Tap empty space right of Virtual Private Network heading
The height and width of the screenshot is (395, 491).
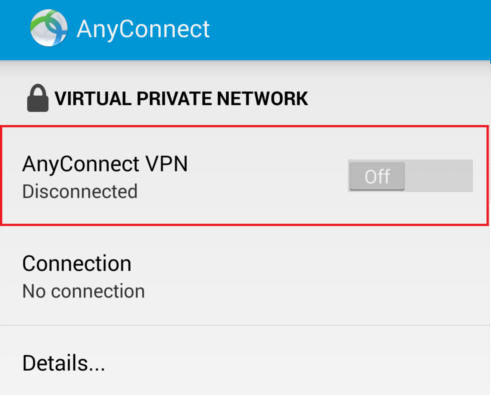pos(397,99)
